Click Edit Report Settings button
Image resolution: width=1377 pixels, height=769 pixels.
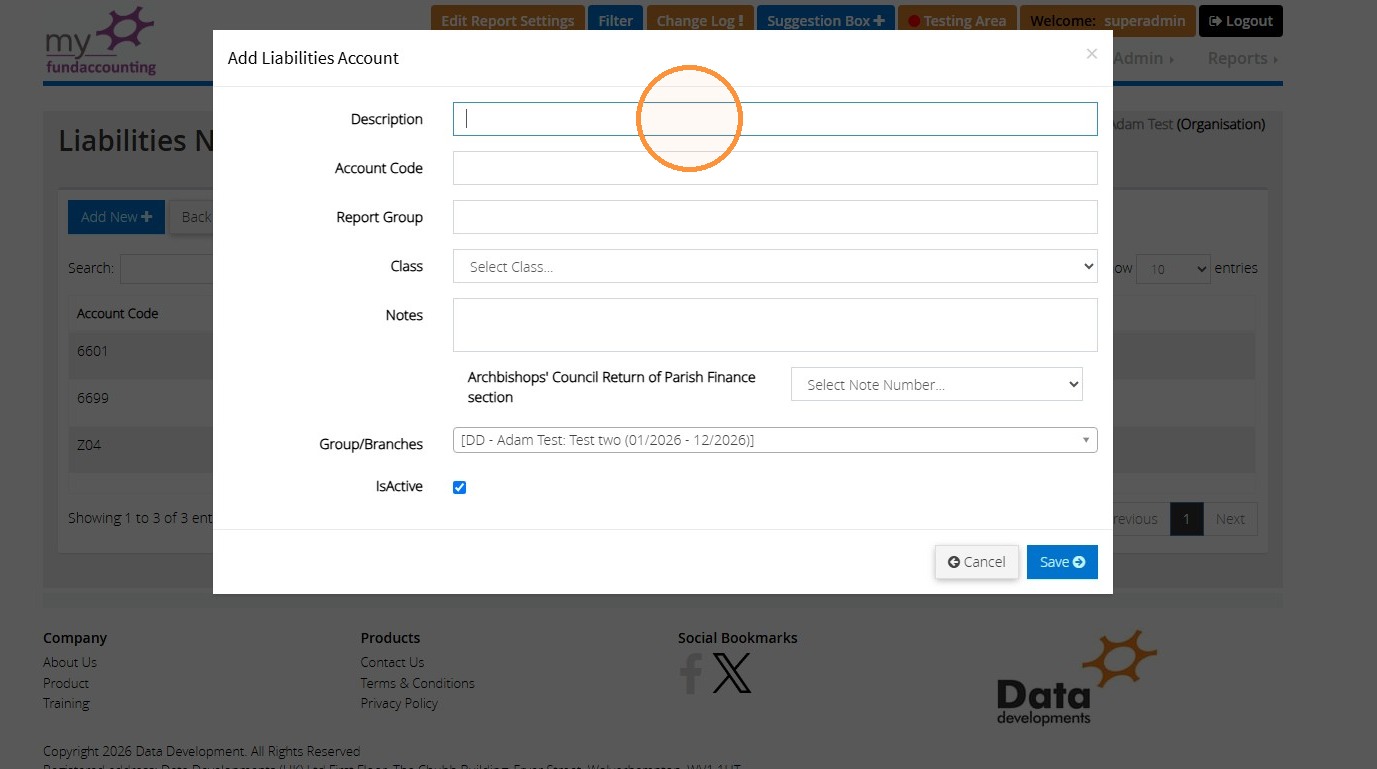pyautogui.click(x=507, y=20)
